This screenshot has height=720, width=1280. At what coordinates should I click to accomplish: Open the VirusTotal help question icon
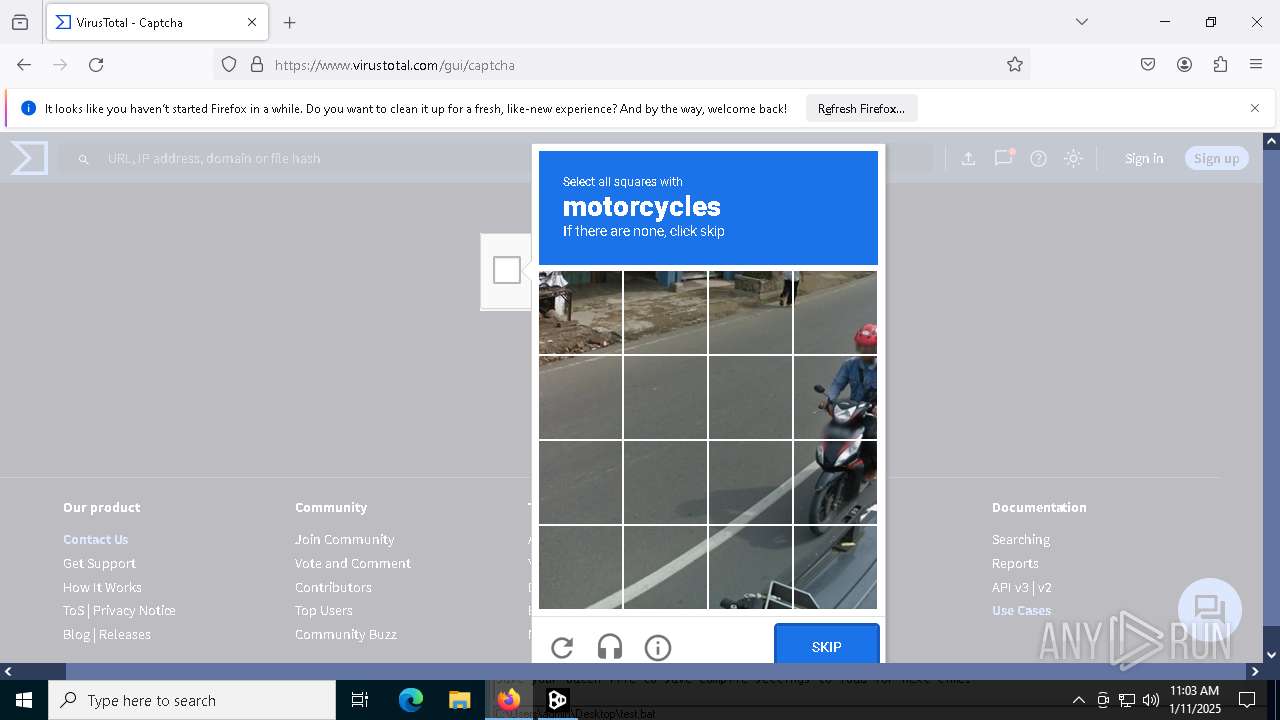click(1038, 158)
